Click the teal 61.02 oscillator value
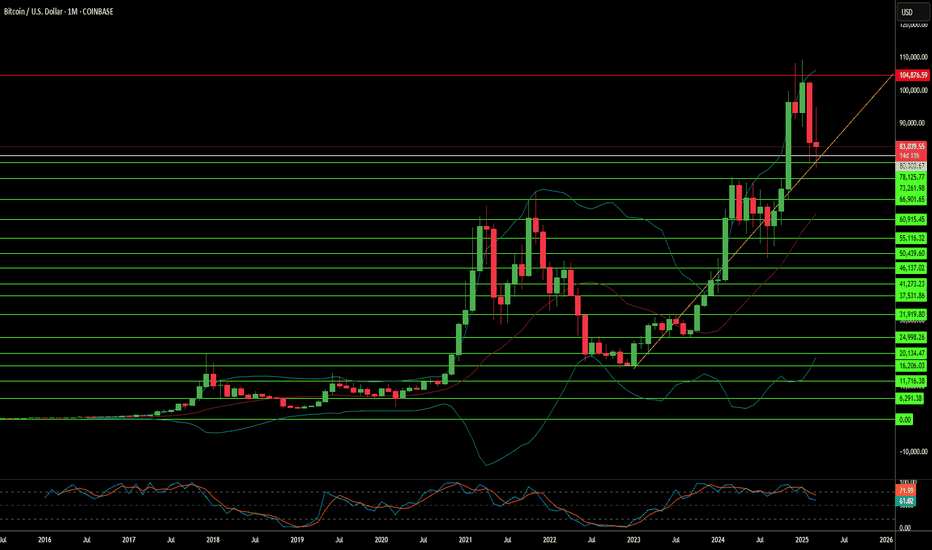932x550 pixels. [x=906, y=501]
